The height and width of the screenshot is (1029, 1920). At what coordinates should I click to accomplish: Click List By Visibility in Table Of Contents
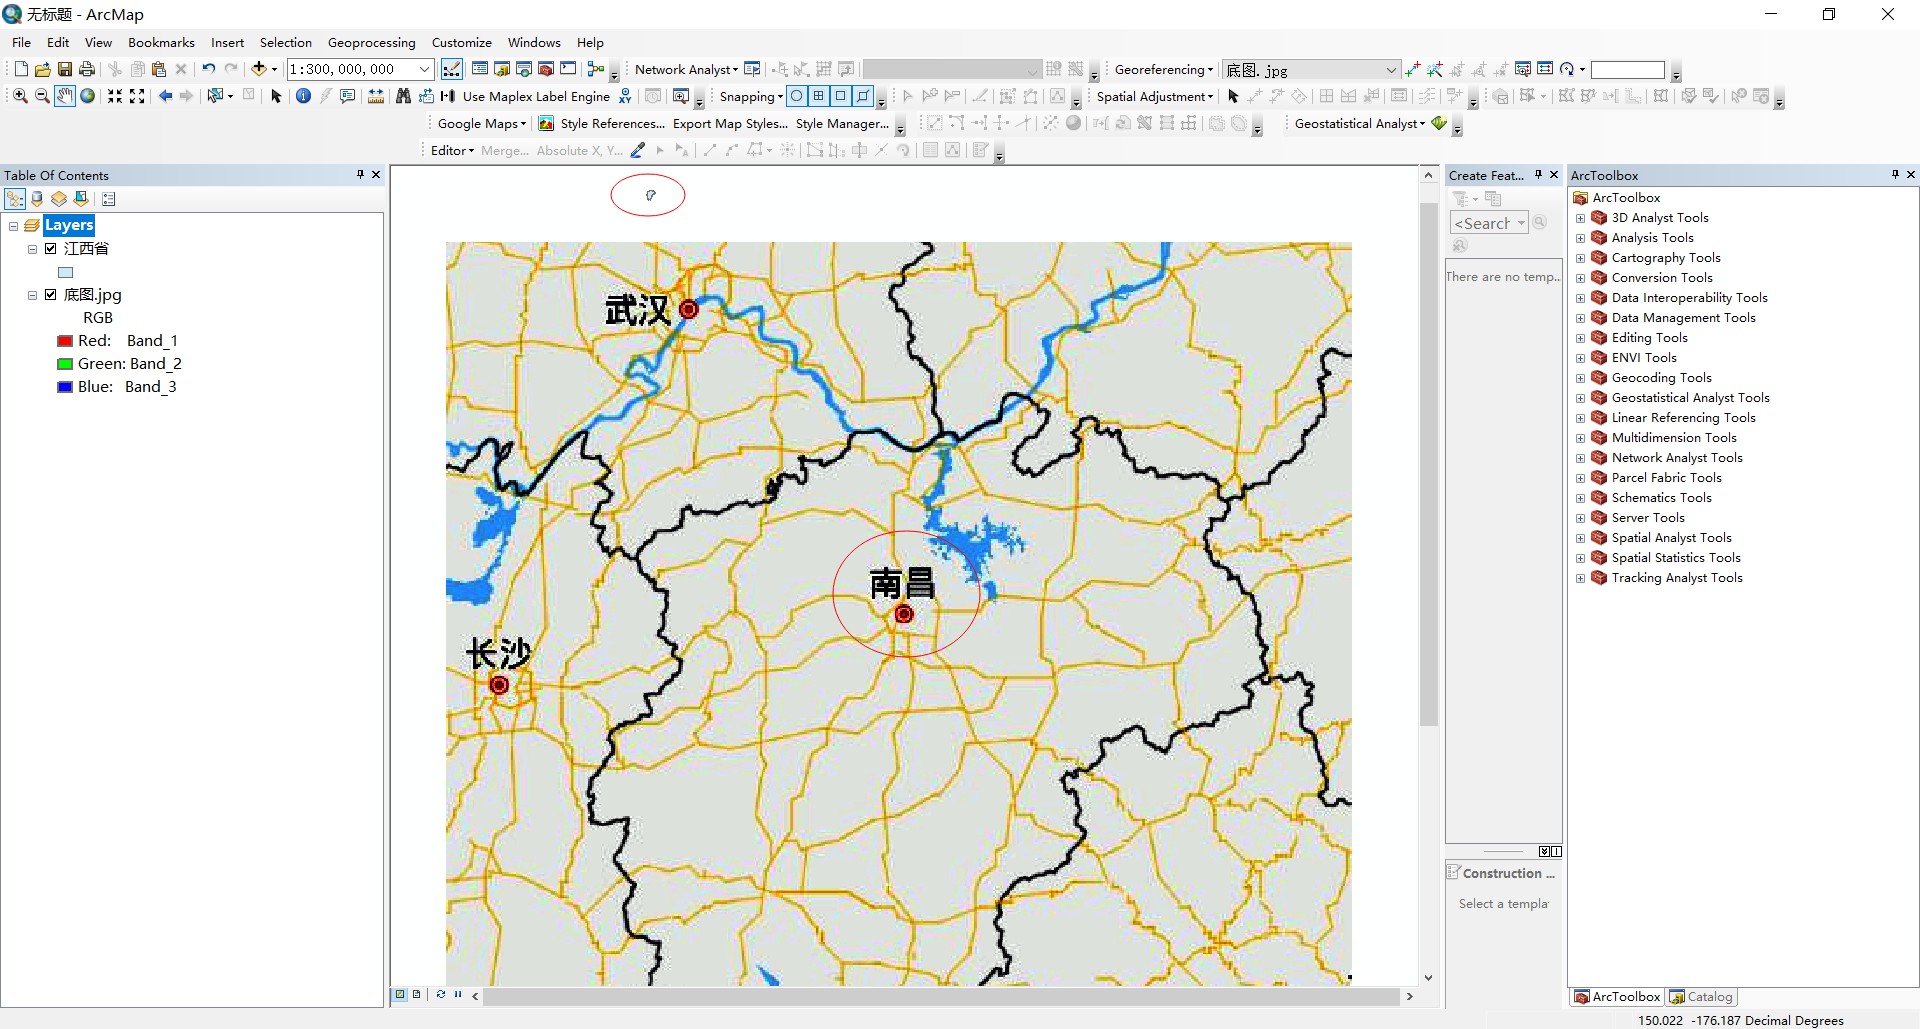pyautogui.click(x=59, y=199)
